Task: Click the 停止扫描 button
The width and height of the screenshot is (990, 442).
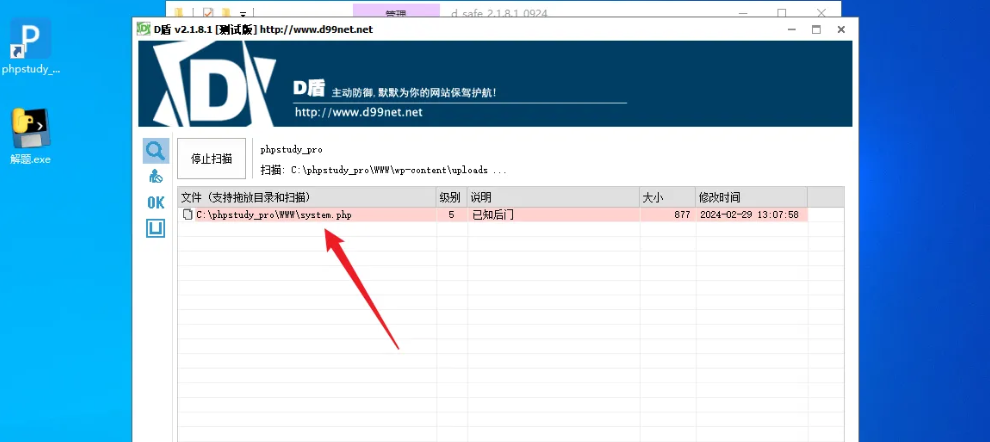Action: [x=212, y=158]
